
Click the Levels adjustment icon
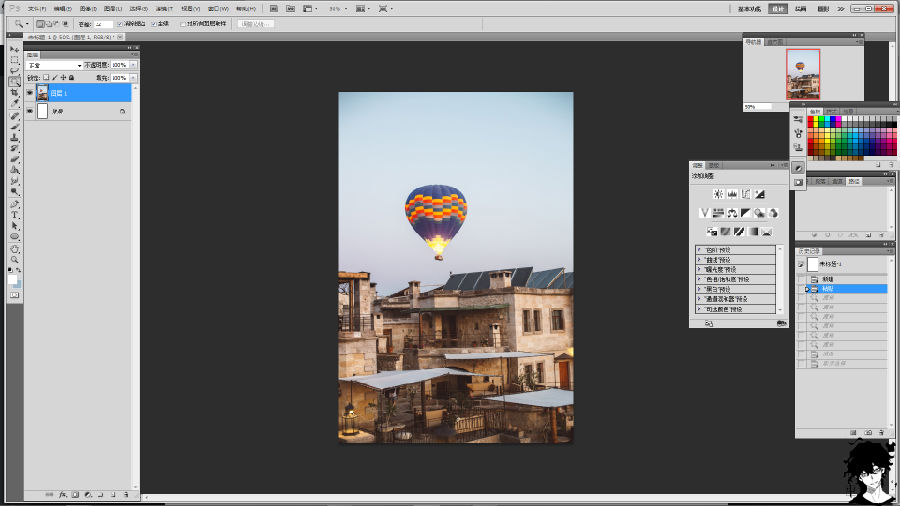[732, 194]
